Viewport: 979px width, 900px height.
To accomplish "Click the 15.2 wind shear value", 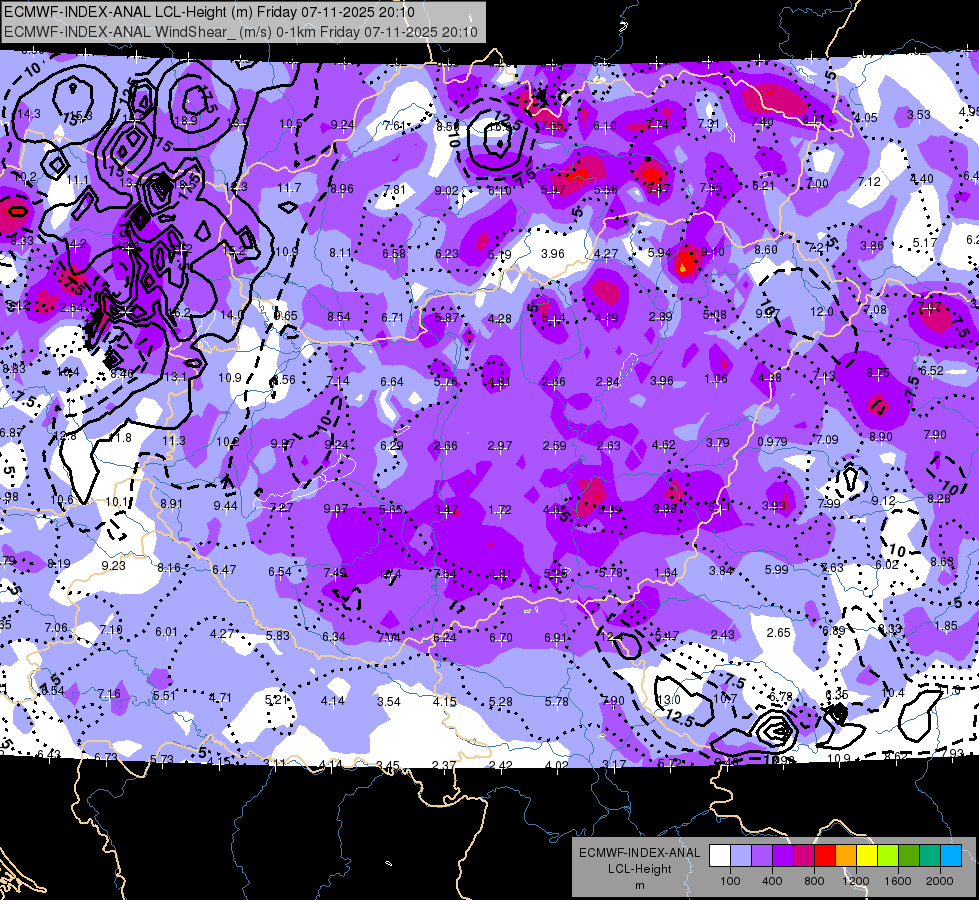I will click(x=234, y=250).
